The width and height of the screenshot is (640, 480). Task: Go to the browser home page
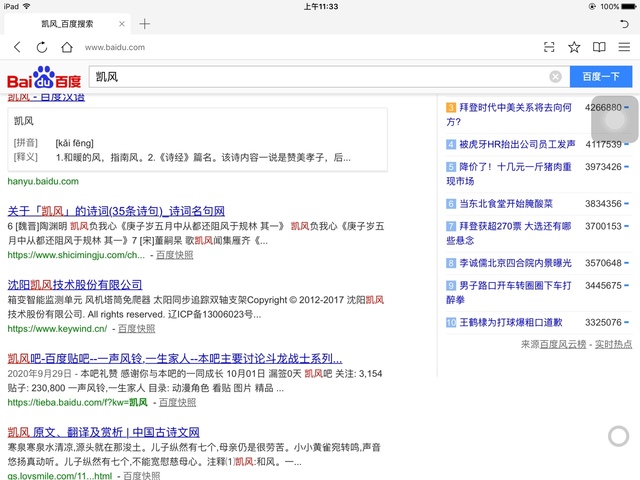click(66, 47)
